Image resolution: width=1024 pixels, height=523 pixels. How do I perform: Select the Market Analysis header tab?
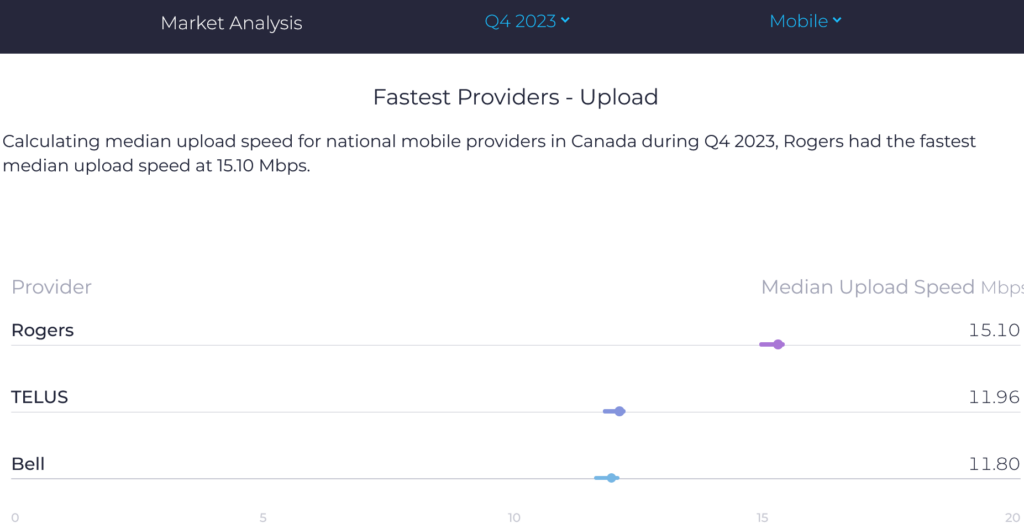pyautogui.click(x=231, y=22)
